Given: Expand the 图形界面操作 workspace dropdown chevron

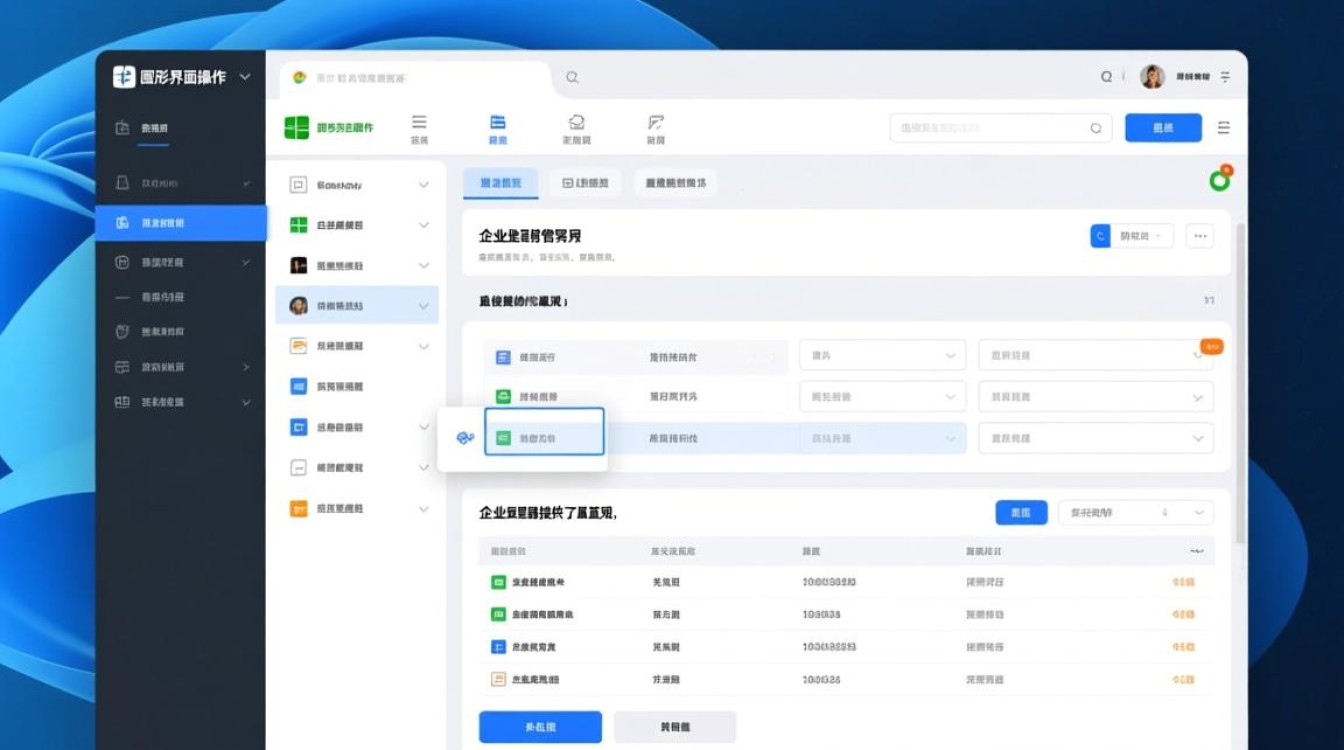Looking at the screenshot, I should [x=245, y=77].
